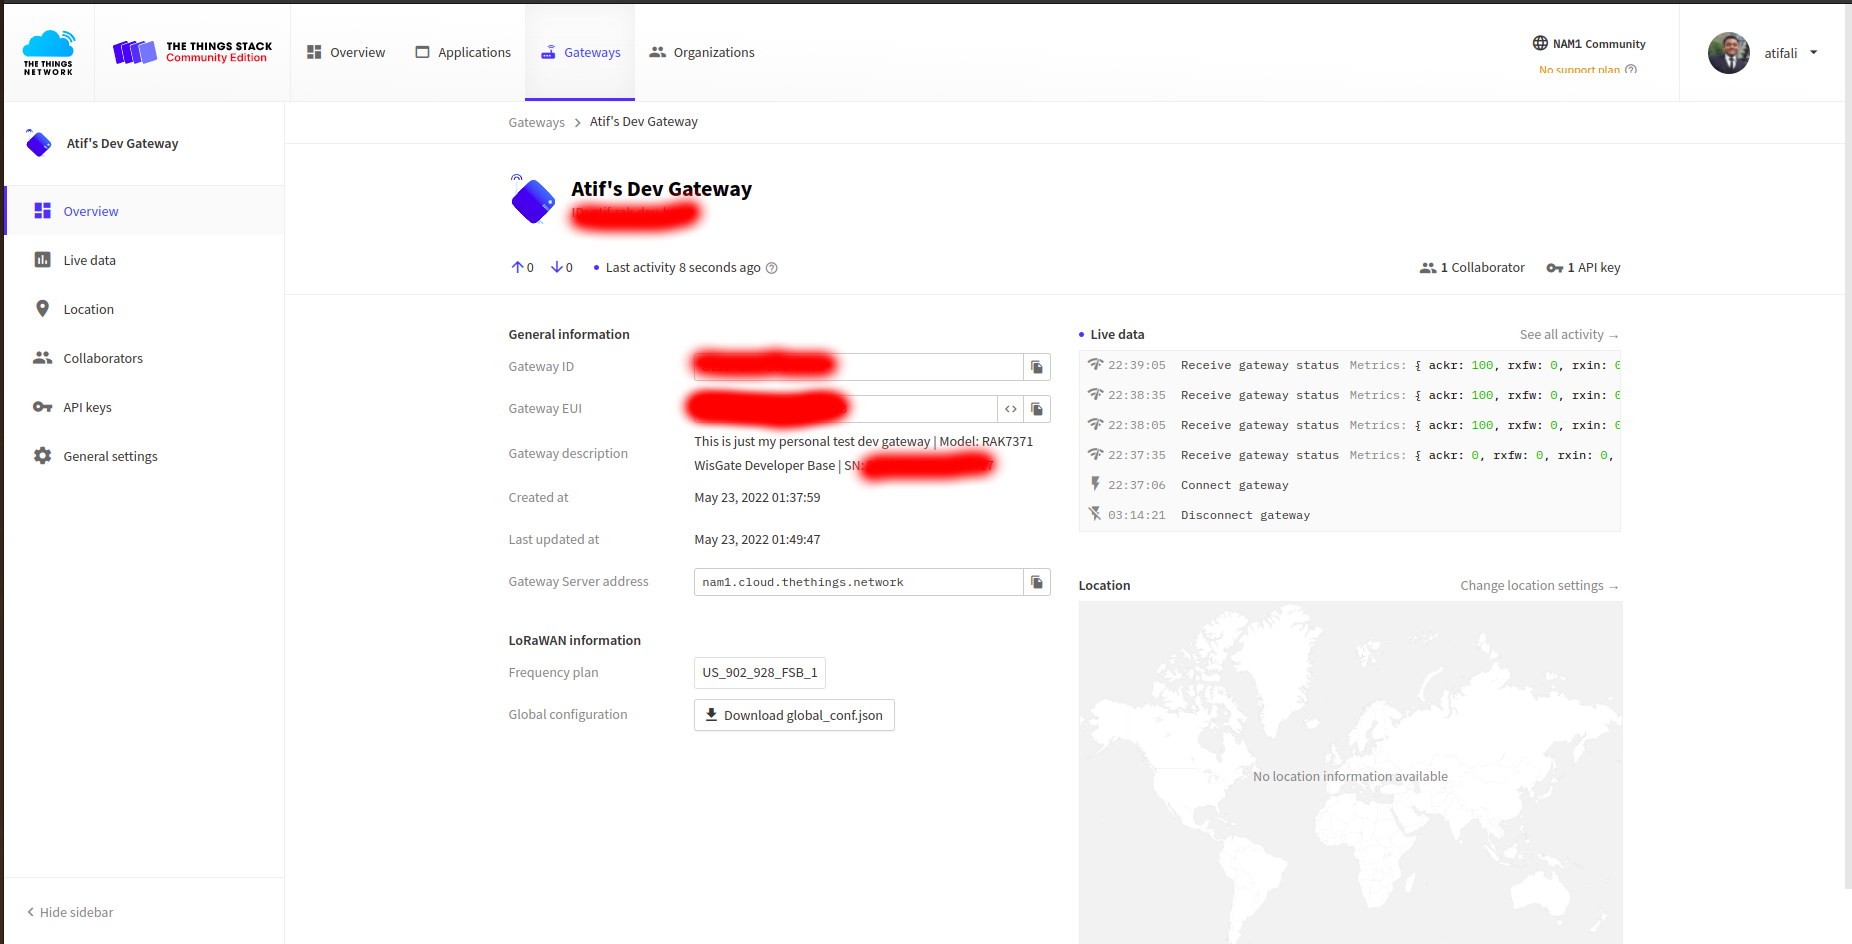Open the Applications tab
This screenshot has width=1852, height=944.
pyautogui.click(x=463, y=52)
